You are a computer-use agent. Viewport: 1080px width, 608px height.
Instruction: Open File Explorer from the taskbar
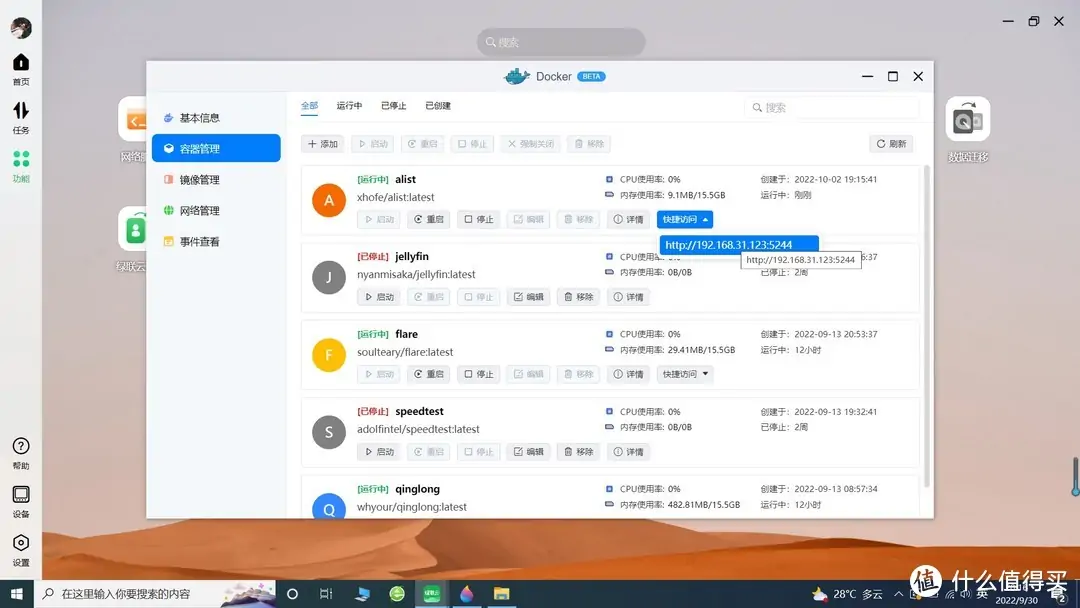point(501,593)
